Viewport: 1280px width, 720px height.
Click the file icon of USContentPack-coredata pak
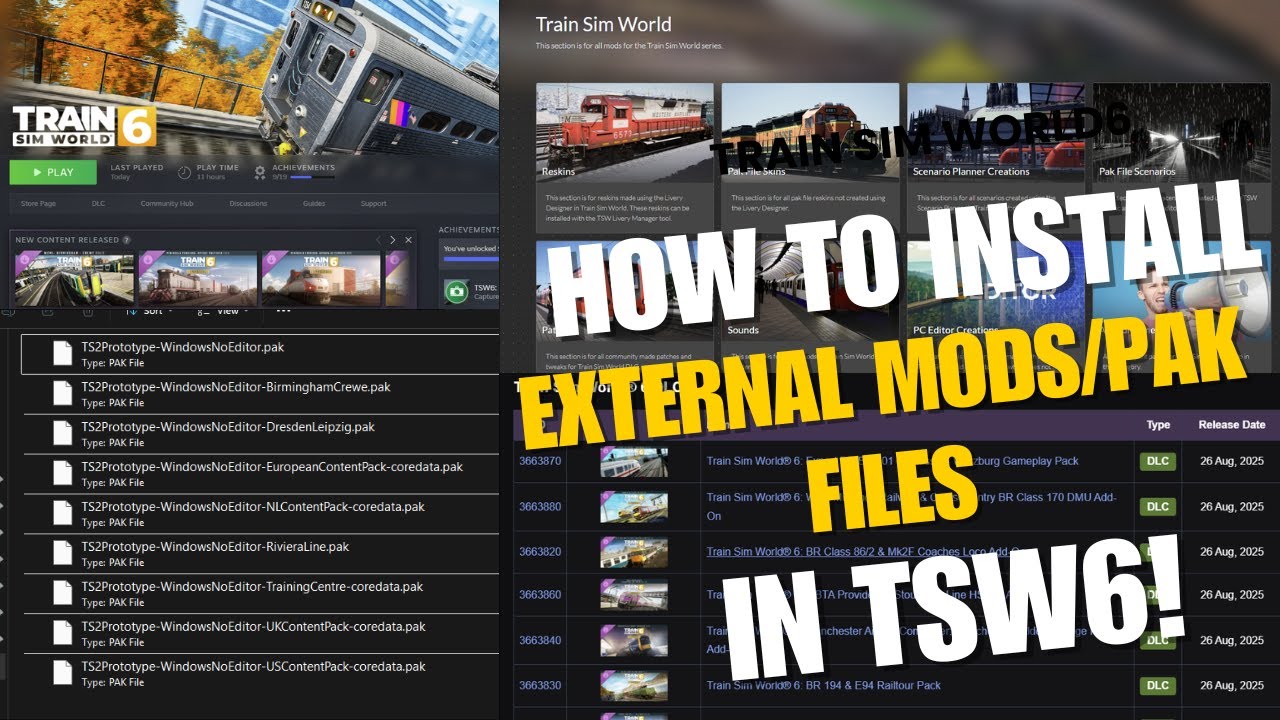click(62, 674)
